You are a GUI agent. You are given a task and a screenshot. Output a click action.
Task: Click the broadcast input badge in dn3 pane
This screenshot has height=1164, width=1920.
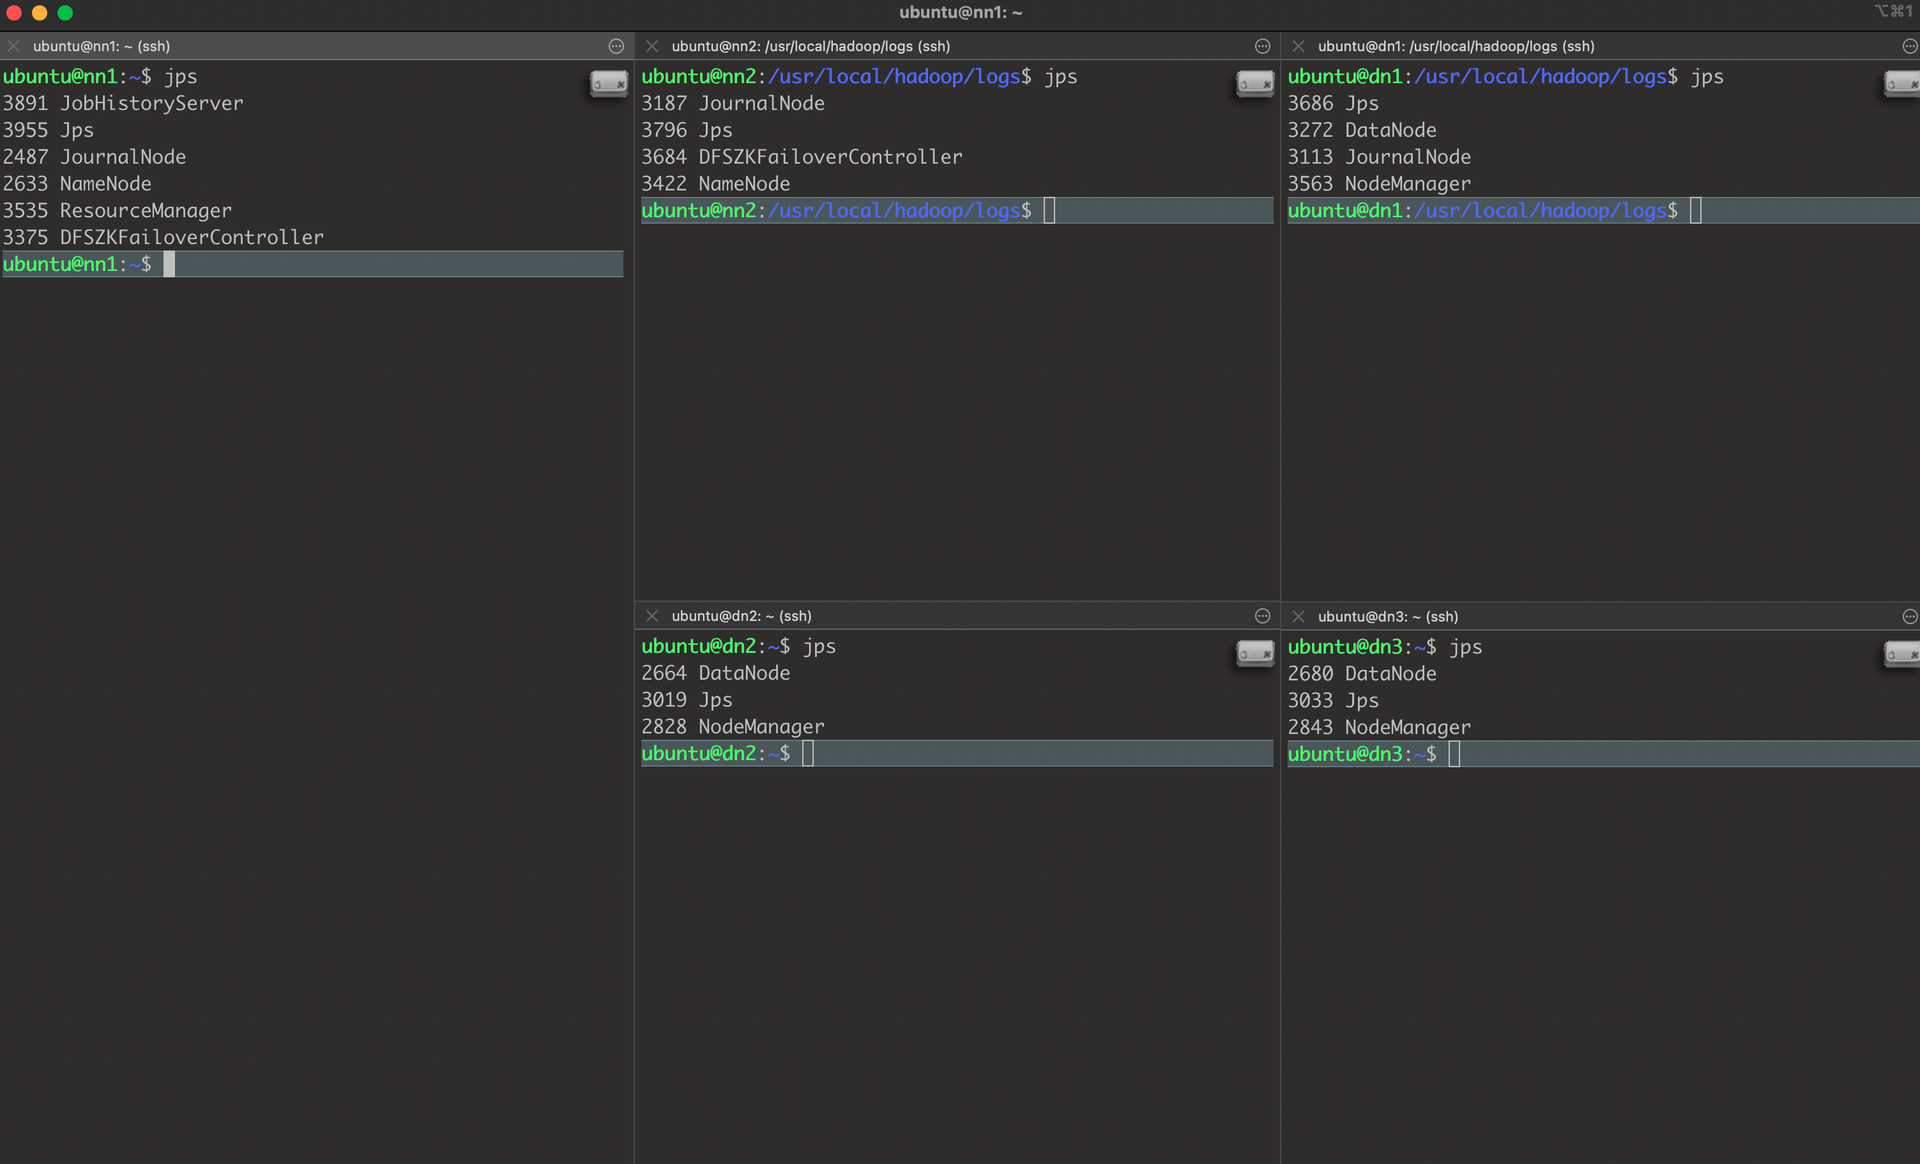click(1901, 653)
